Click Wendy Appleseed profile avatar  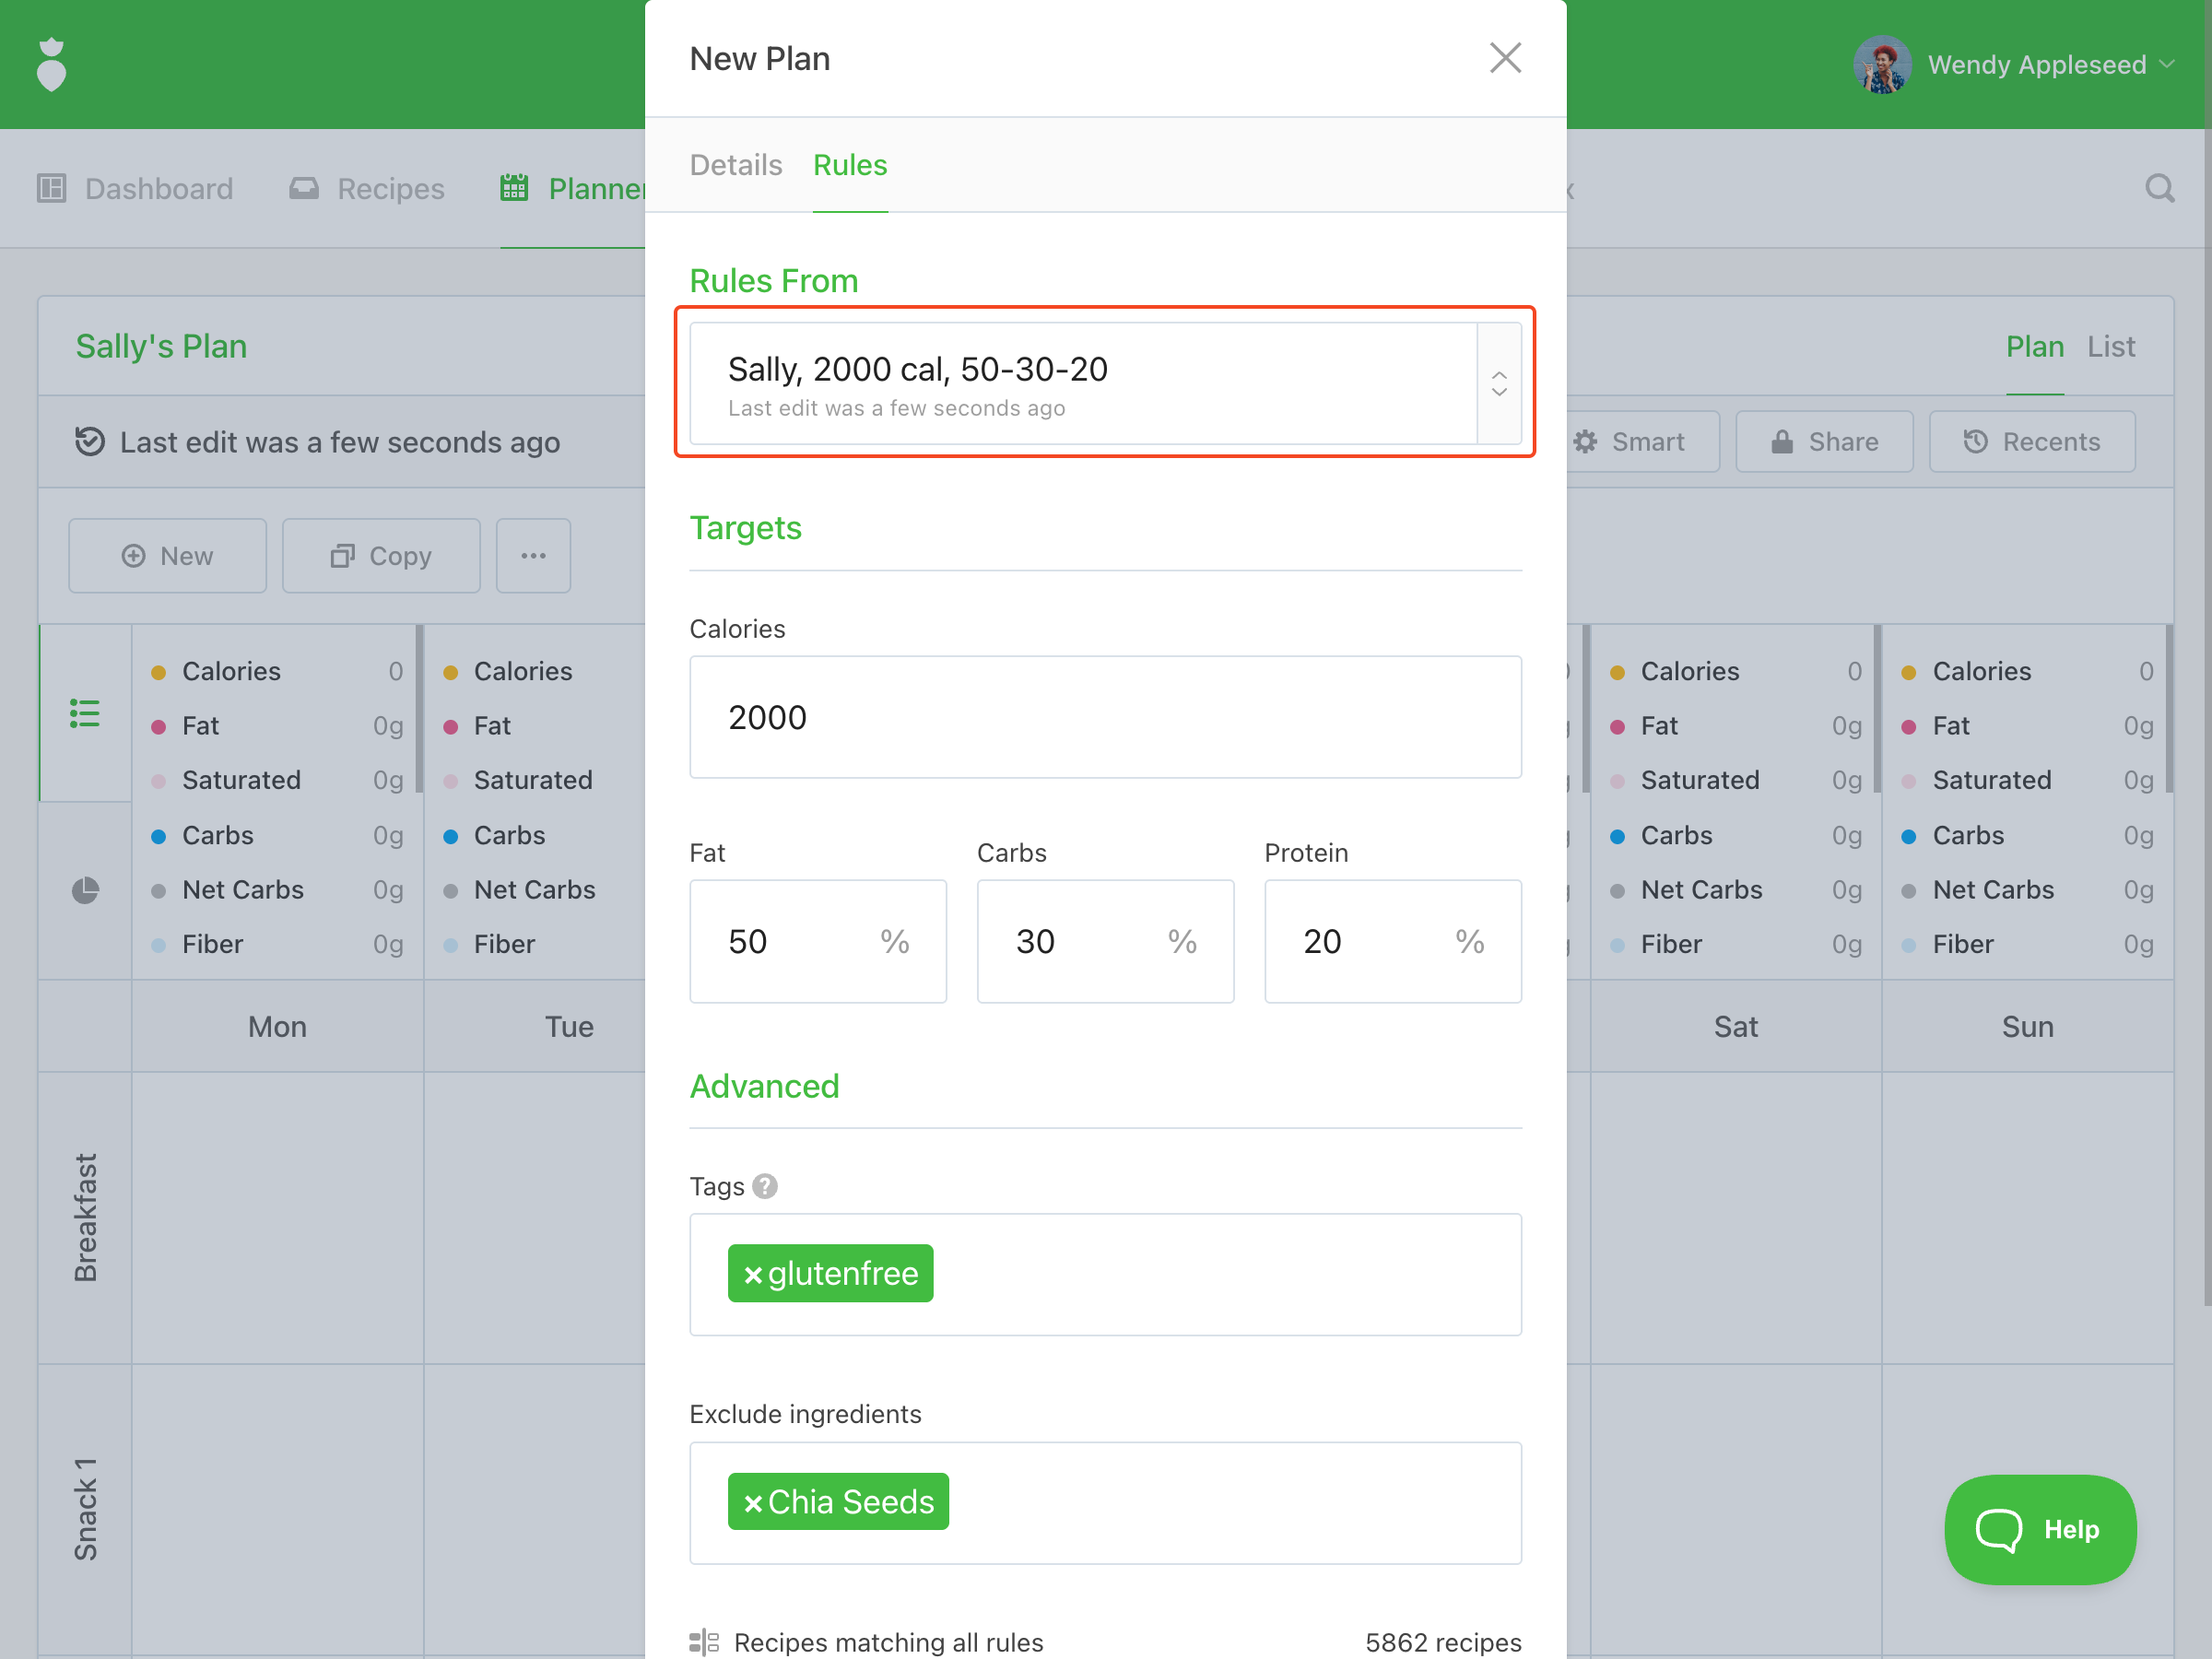point(1882,65)
